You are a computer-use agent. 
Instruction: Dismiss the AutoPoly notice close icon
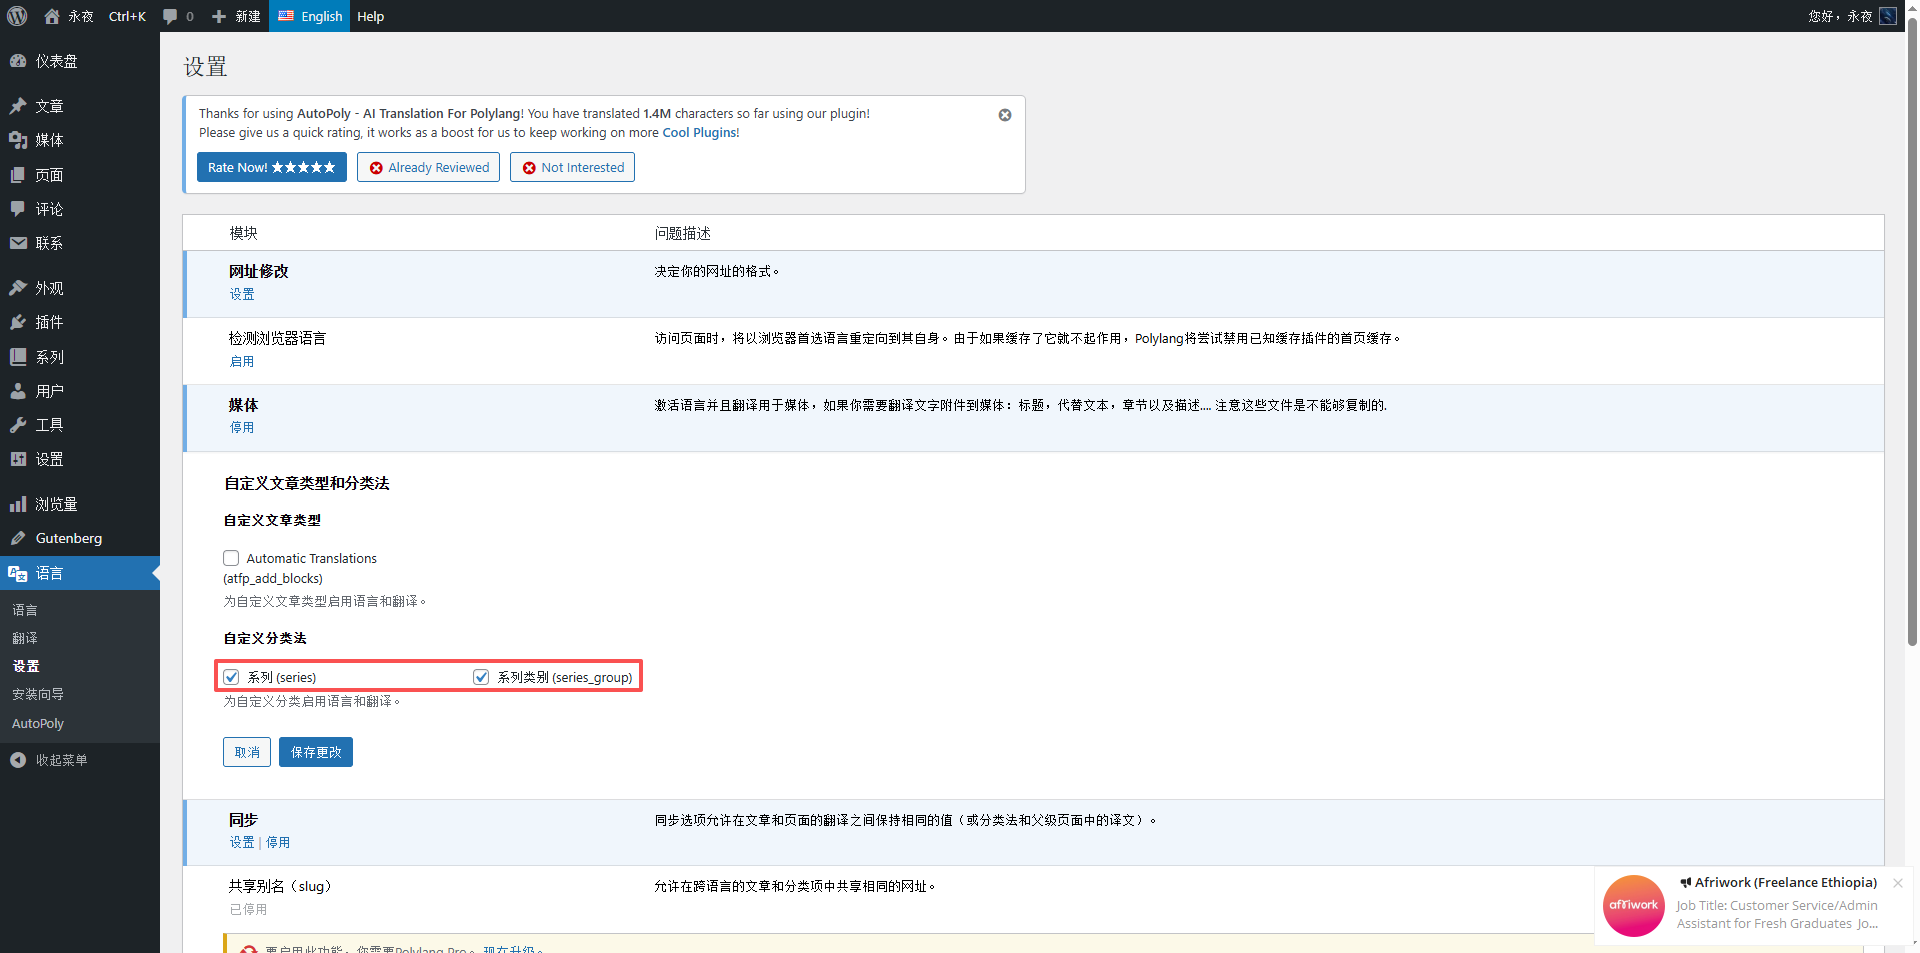tap(1005, 115)
